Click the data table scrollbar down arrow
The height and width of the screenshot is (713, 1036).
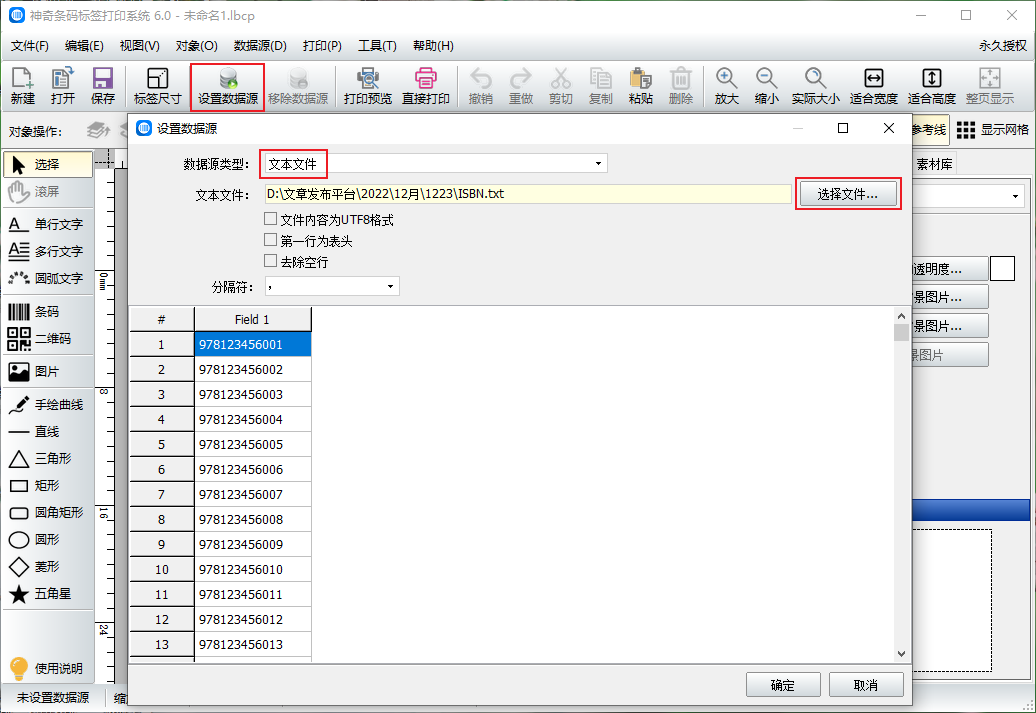coord(901,654)
